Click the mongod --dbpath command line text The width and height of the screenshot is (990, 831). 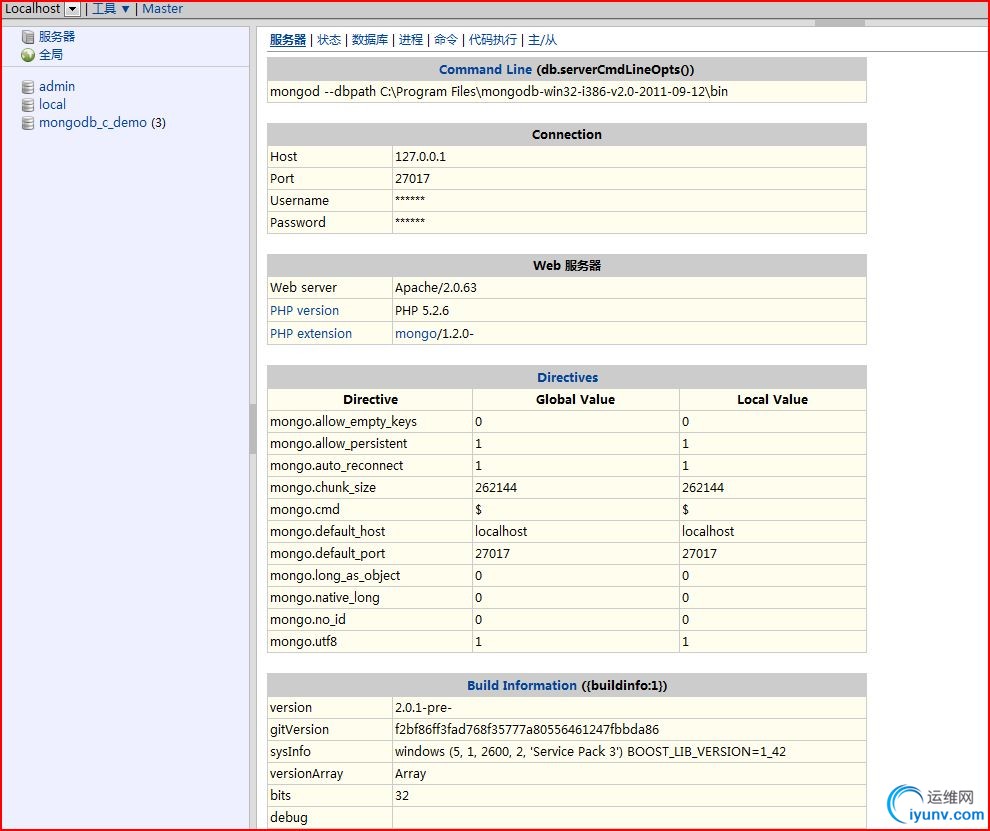pyautogui.click(x=499, y=92)
